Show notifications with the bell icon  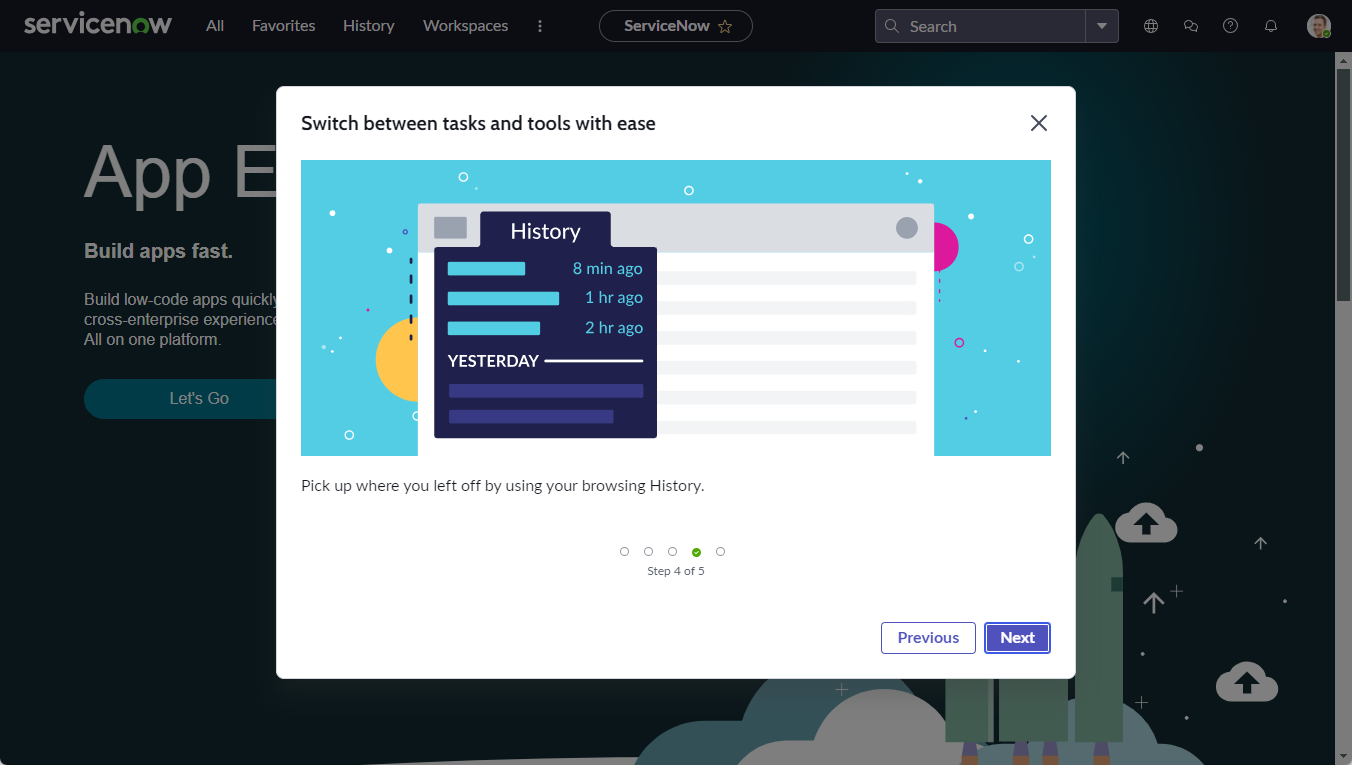pyautogui.click(x=1271, y=26)
